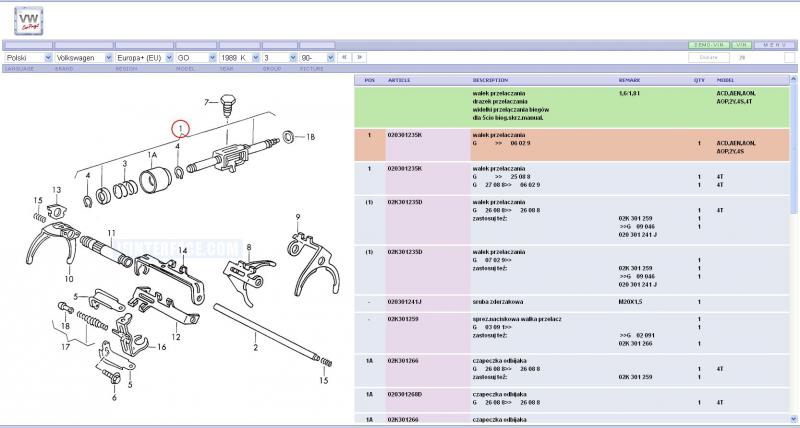Click article number 020301268D
The image size is (800, 428).
405,394
